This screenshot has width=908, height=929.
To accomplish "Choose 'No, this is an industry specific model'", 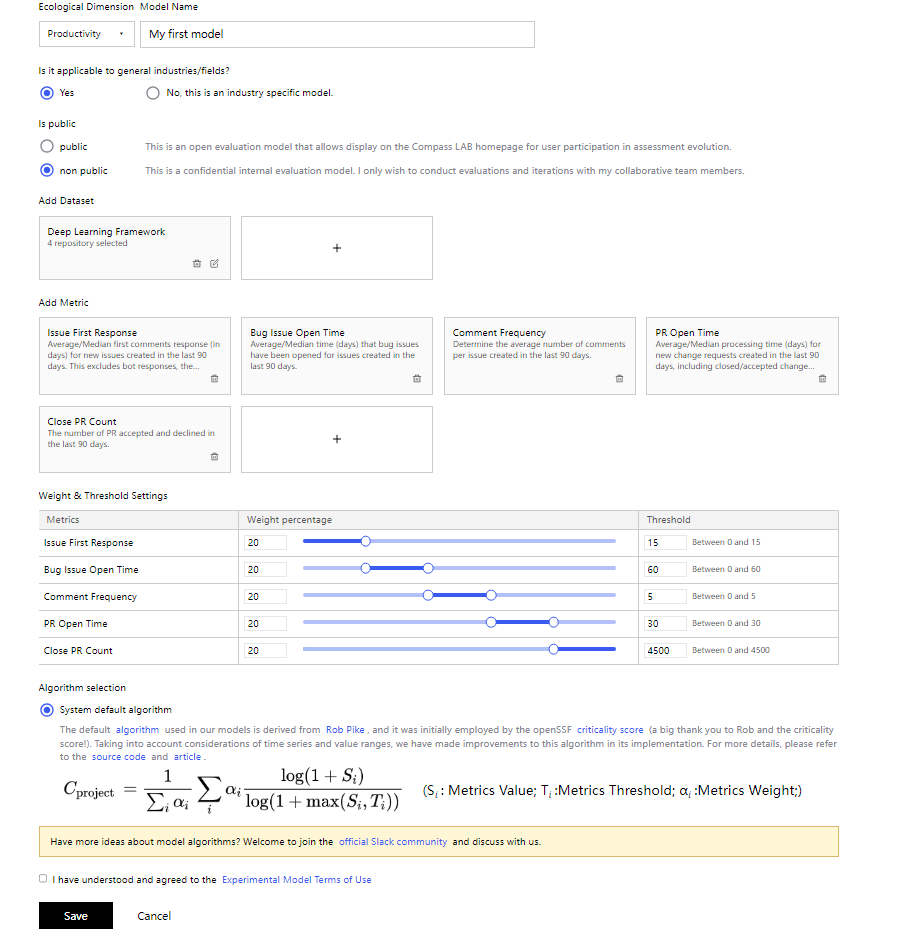I will pos(153,93).
